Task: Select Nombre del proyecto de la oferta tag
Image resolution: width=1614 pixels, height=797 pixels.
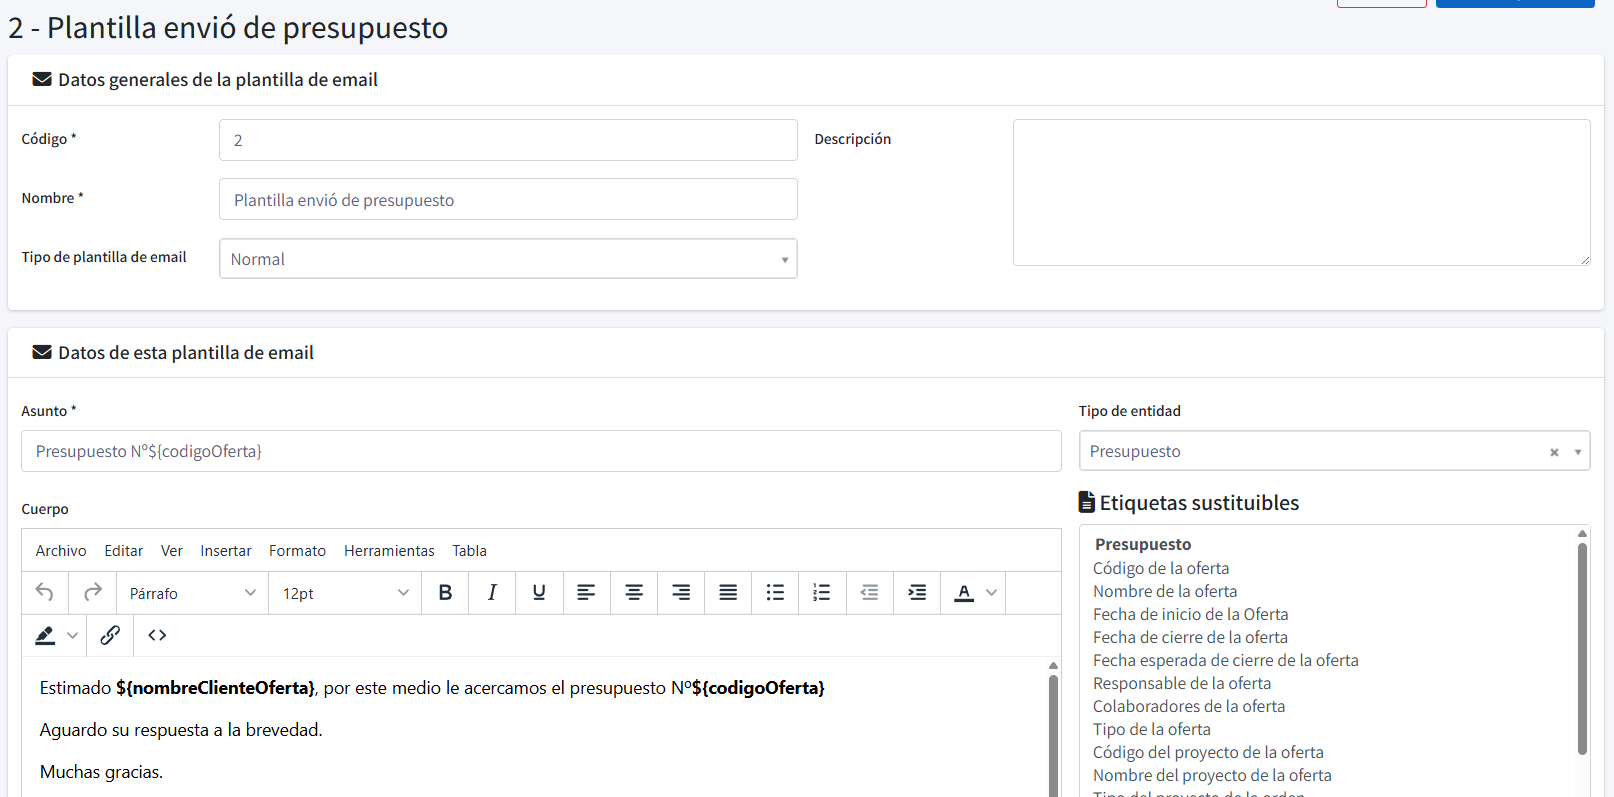Action: point(1212,775)
